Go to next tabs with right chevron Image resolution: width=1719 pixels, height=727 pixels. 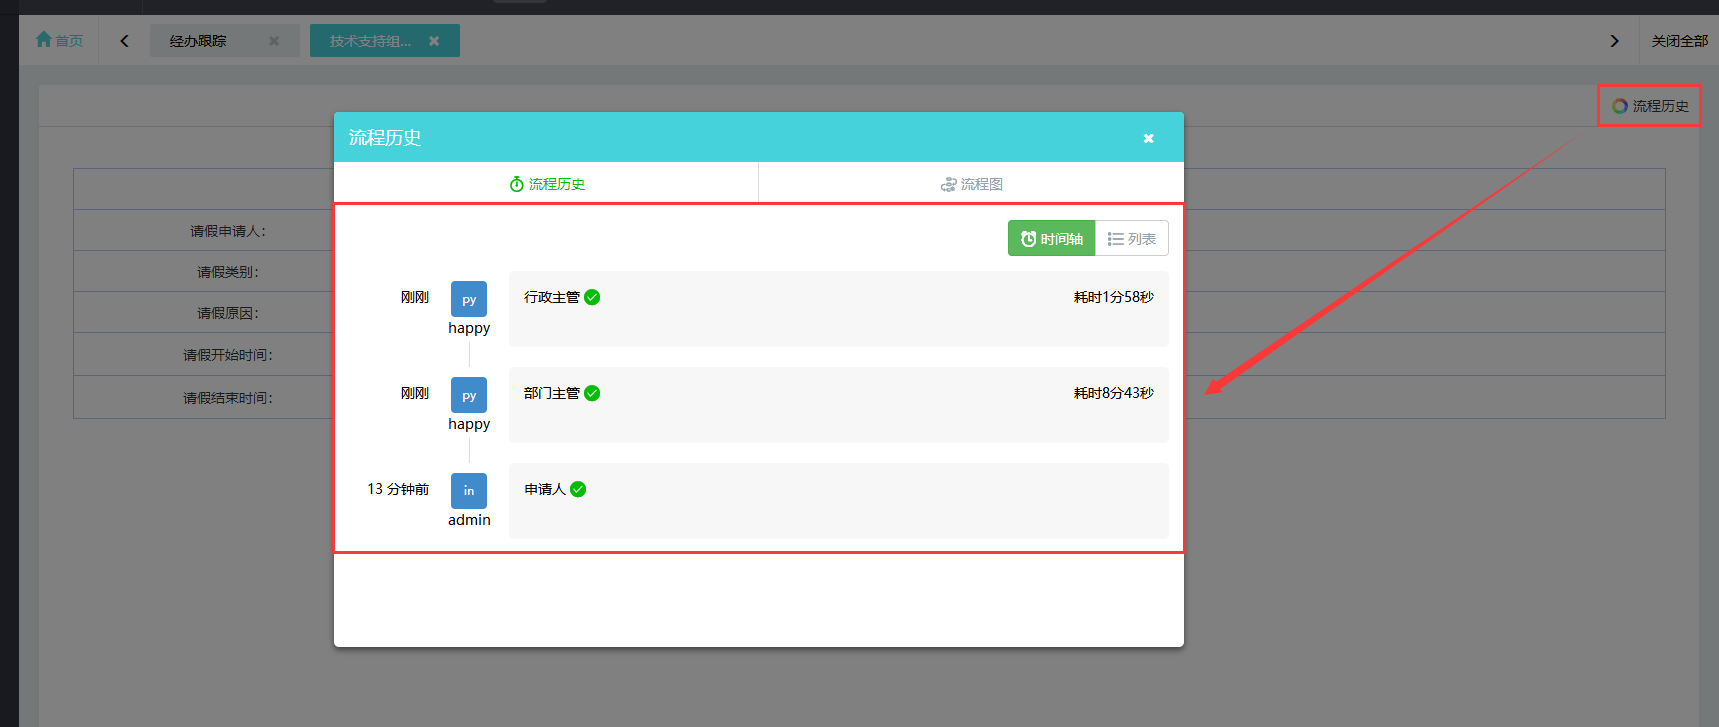point(1614,41)
